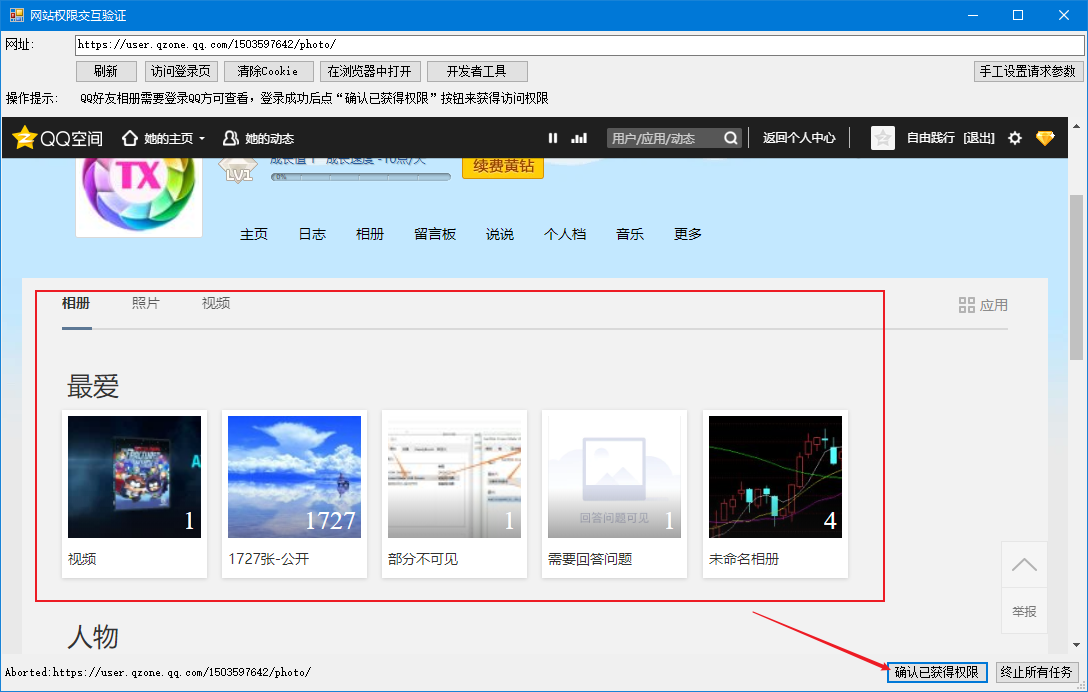Click the search magnifier icon
Screen dimensions: 1088x692
coord(731,138)
